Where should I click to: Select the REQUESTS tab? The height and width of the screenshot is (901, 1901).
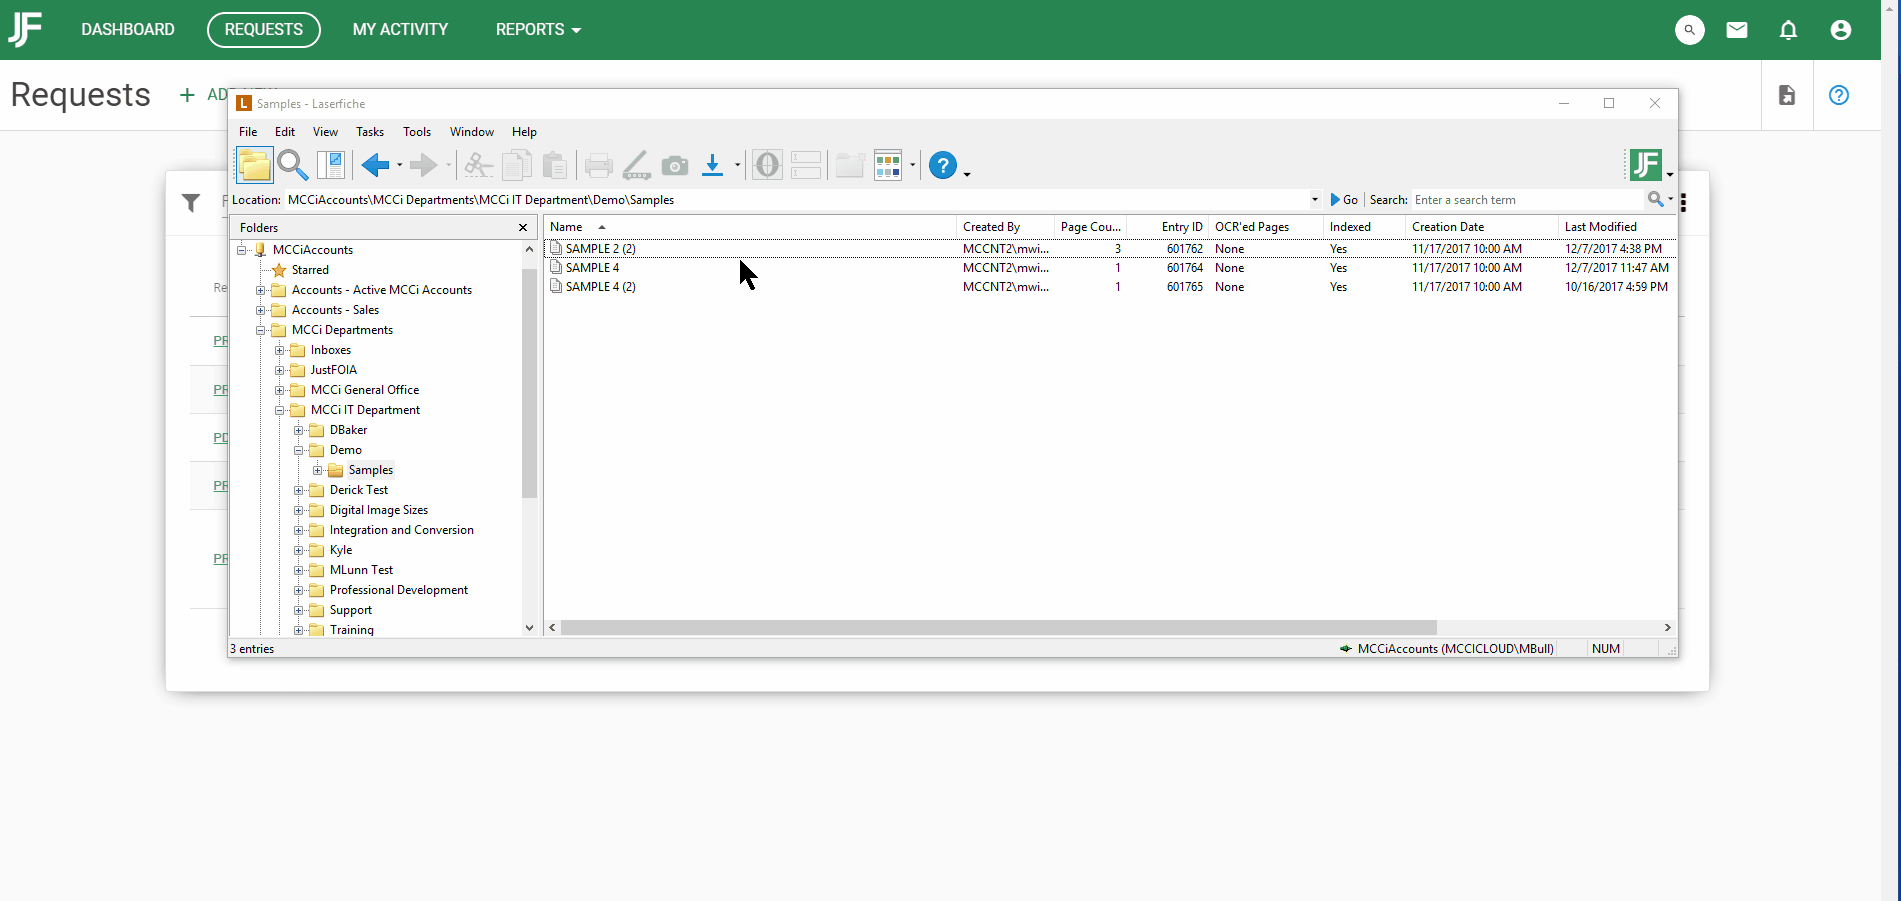click(264, 30)
